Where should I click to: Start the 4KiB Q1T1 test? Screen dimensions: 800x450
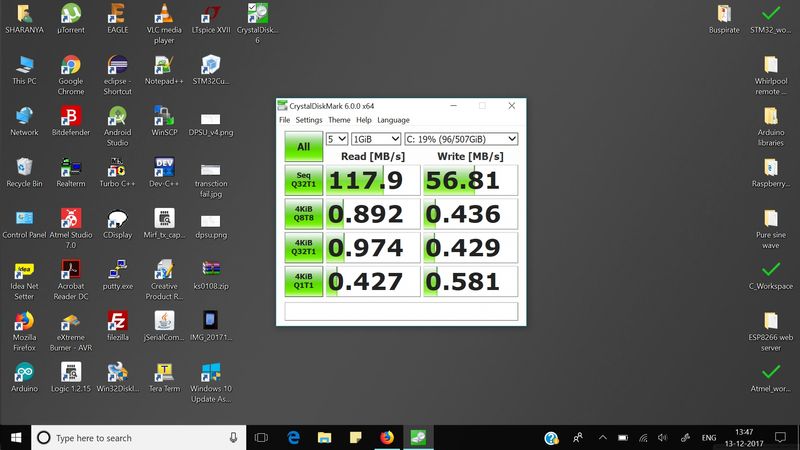pos(304,281)
